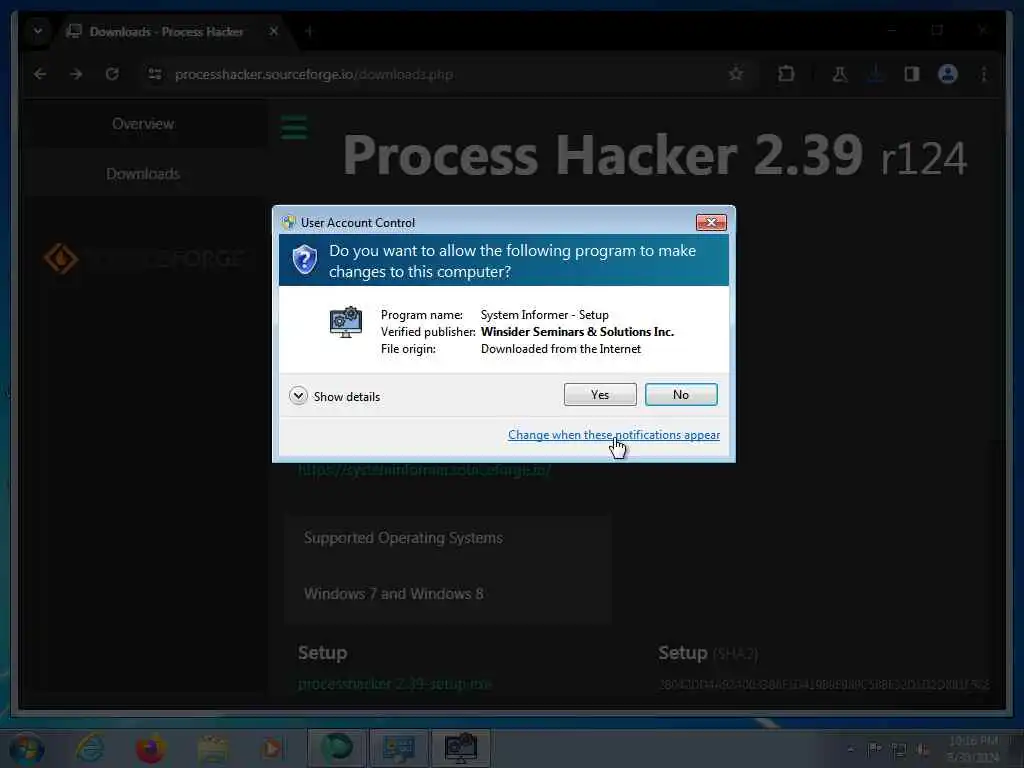Close the User Account Control dialog
Screen dimensions: 1024x768
pos(711,223)
